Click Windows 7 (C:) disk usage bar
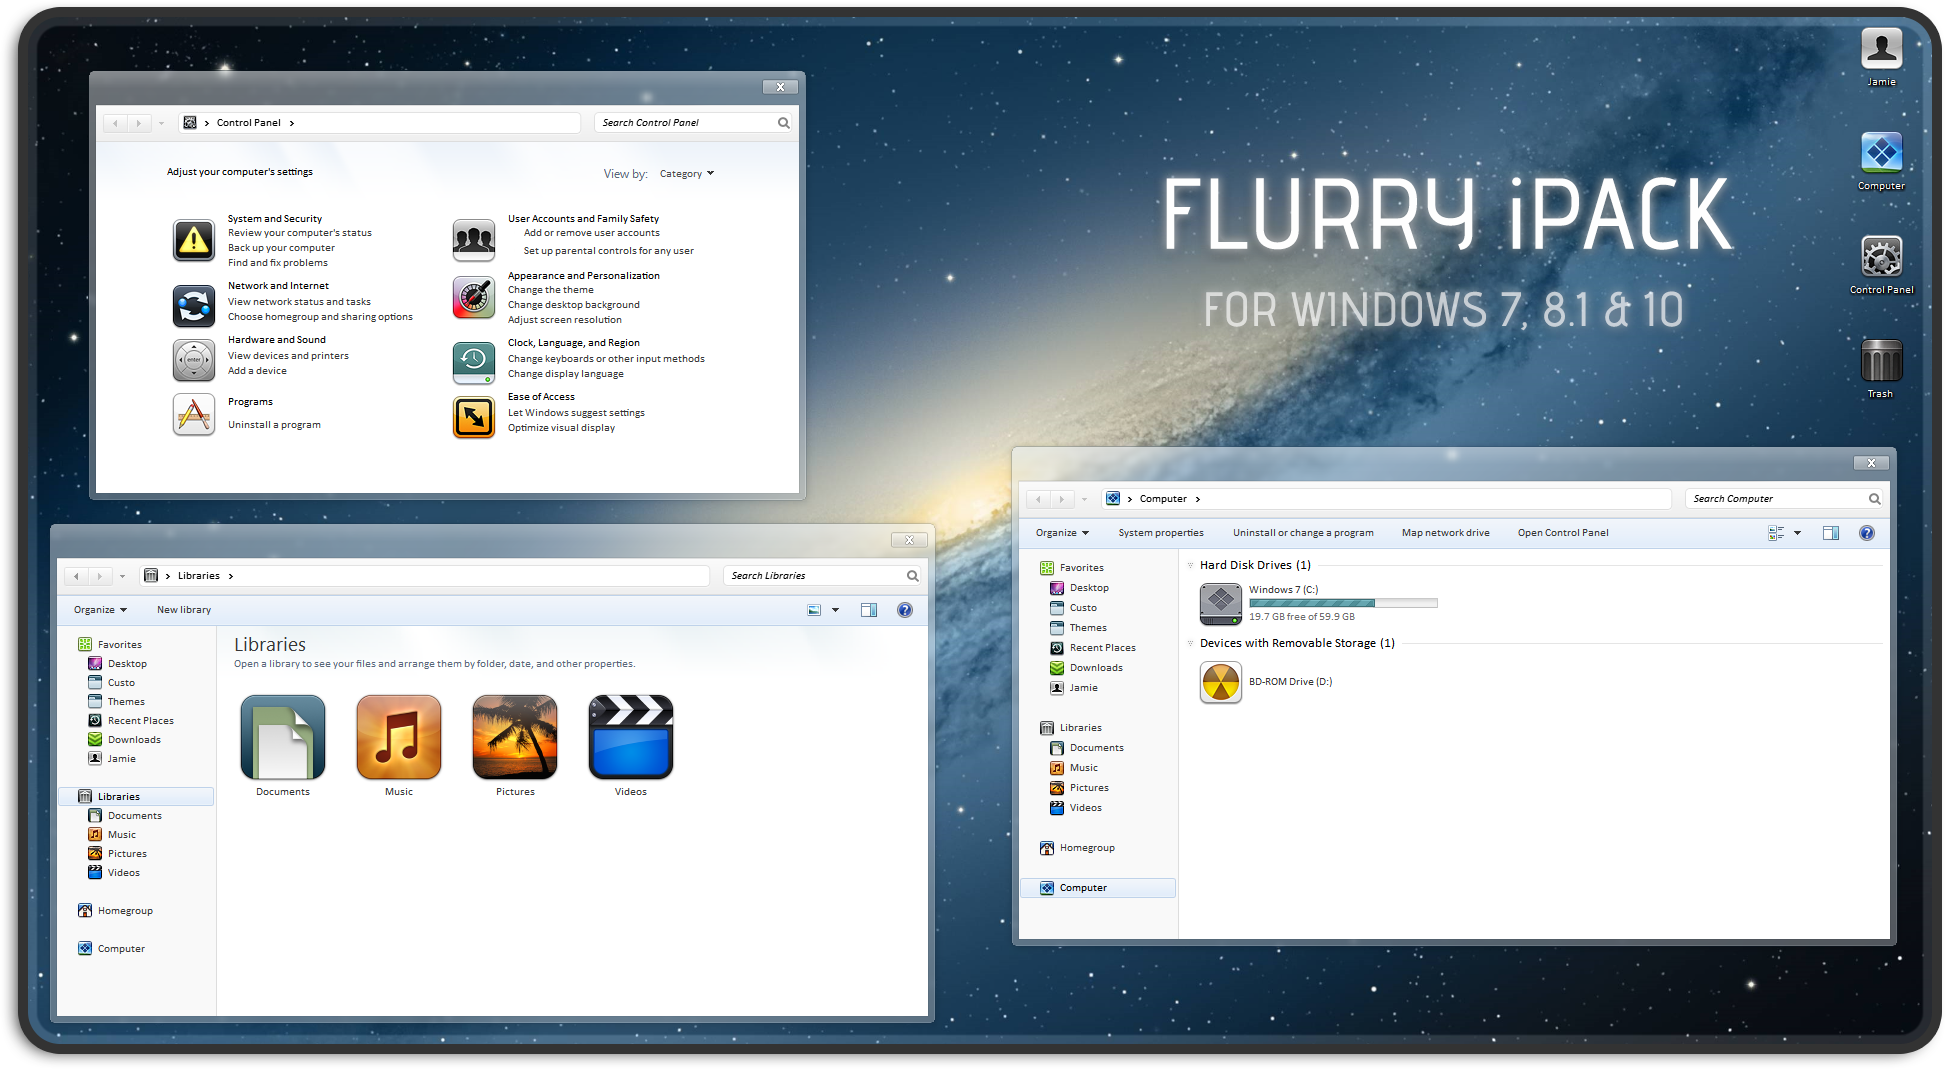 click(1343, 603)
